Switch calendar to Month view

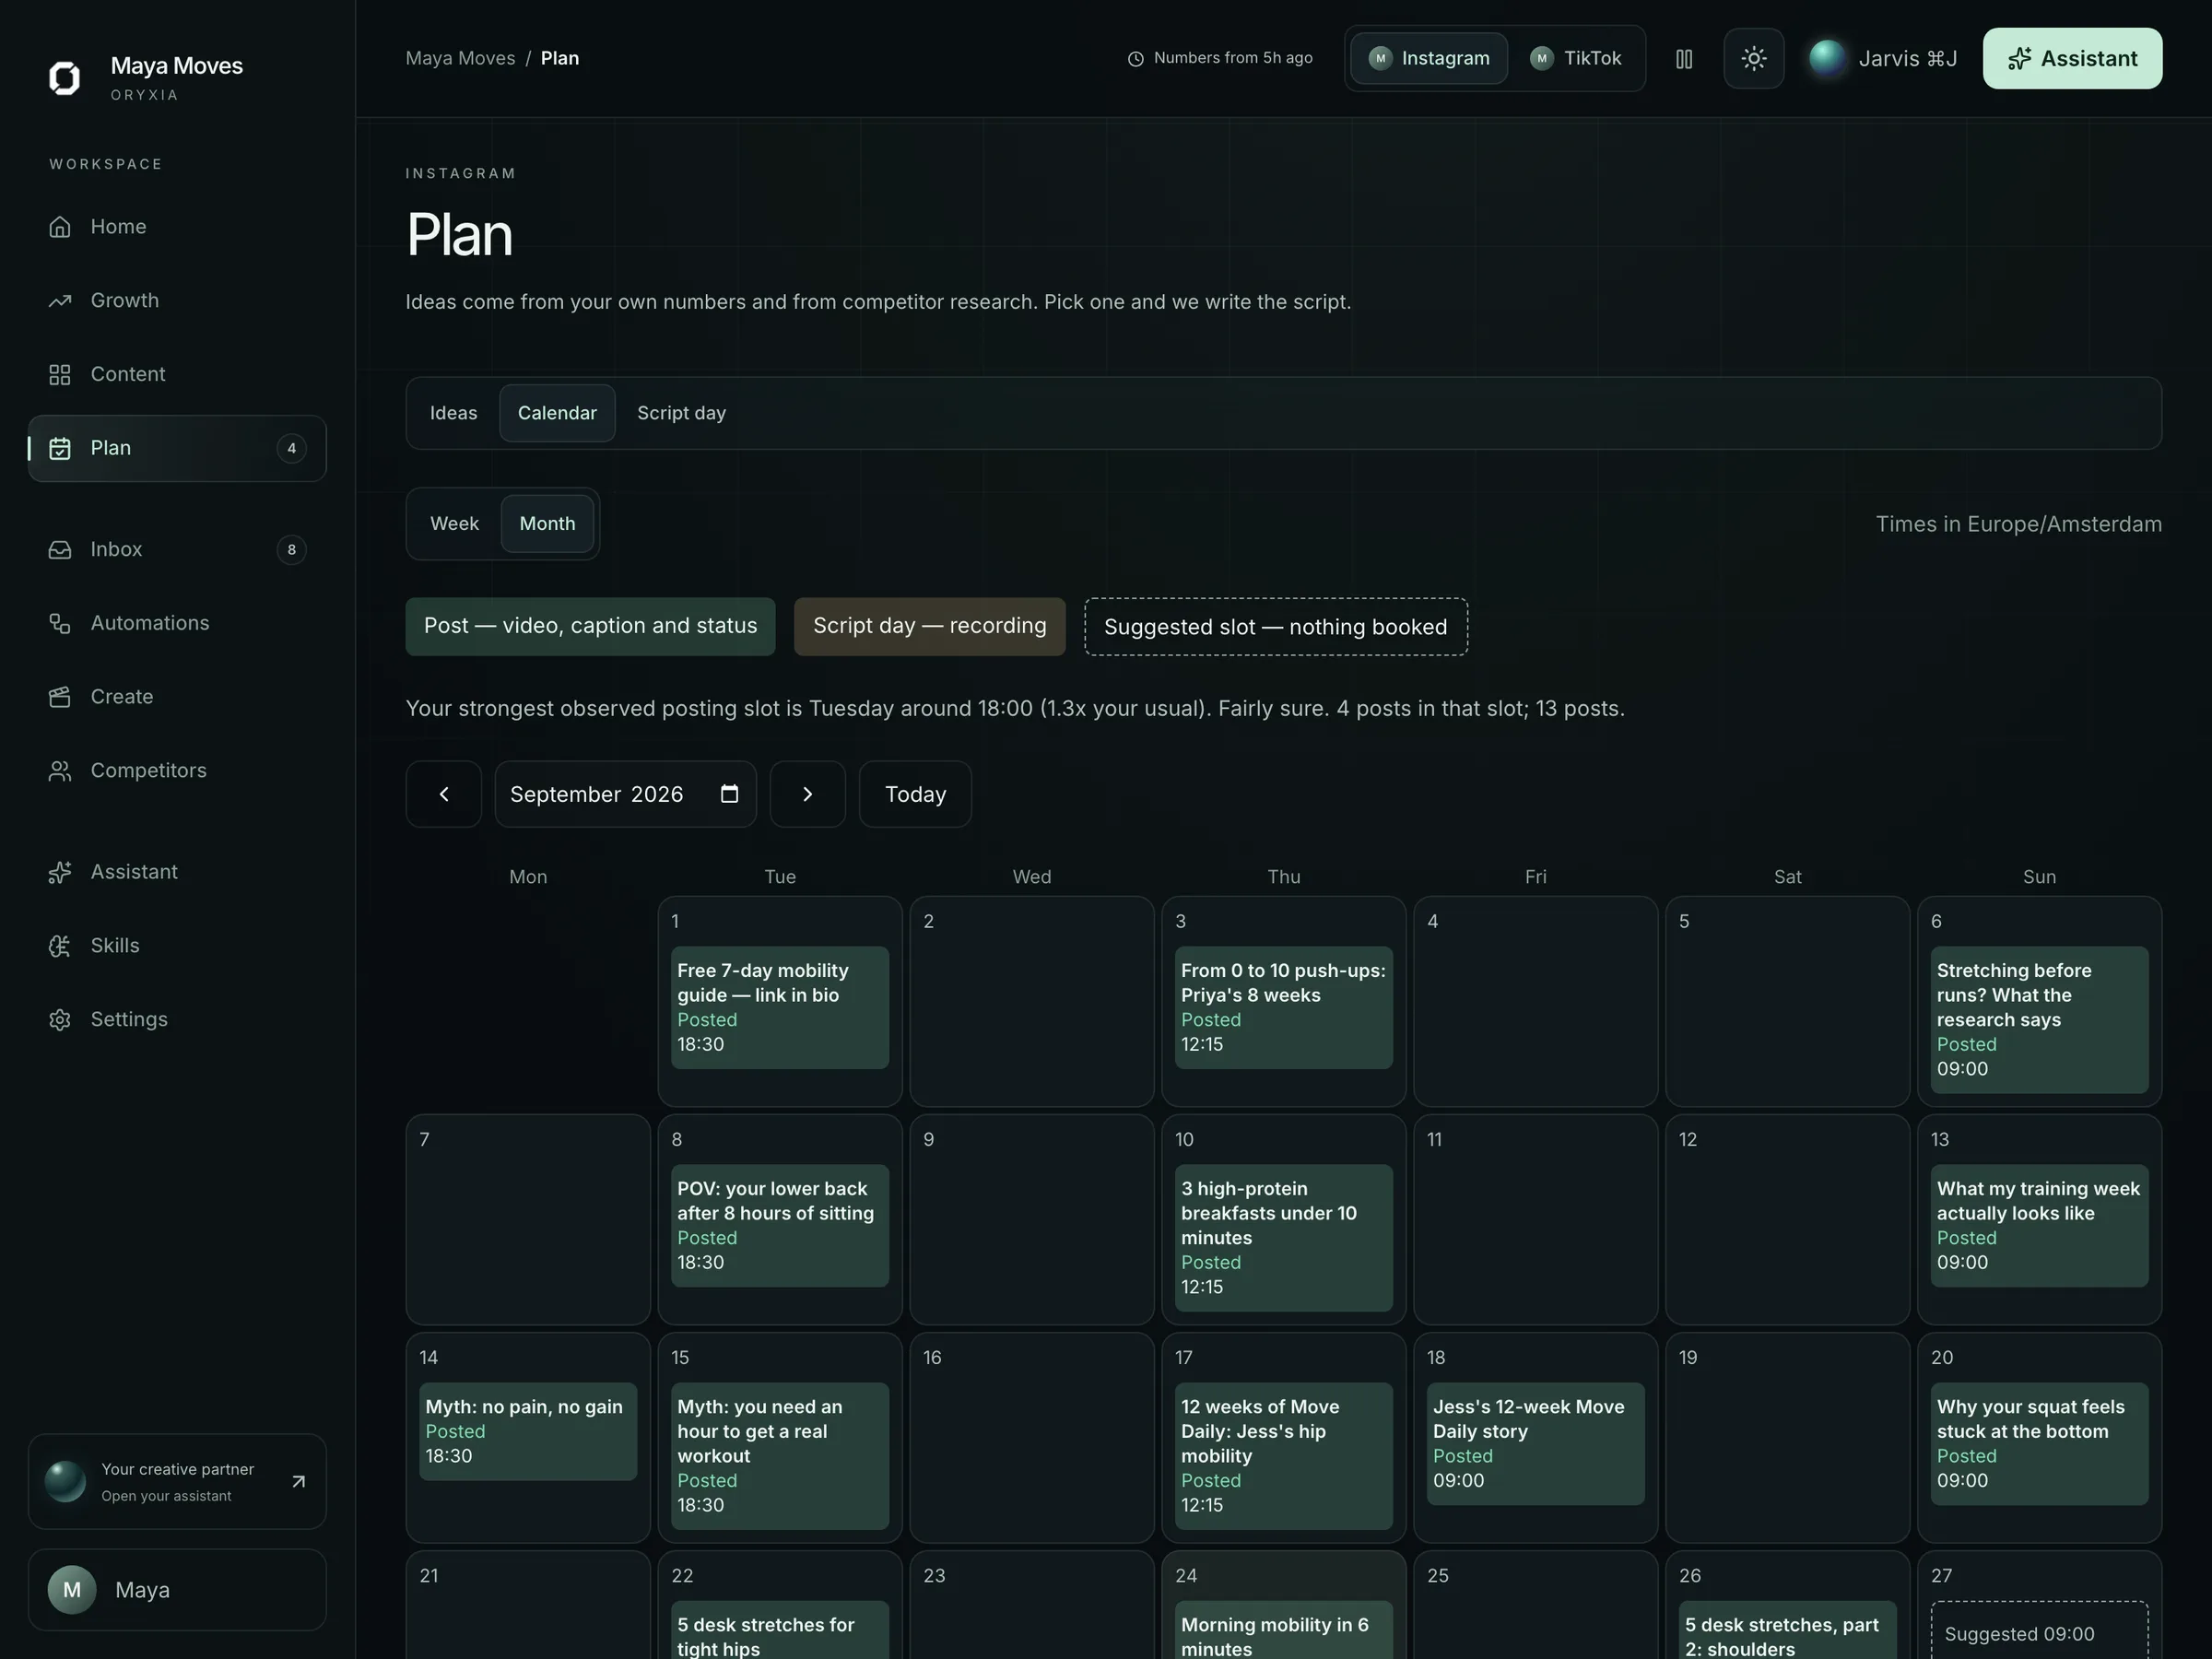point(547,524)
